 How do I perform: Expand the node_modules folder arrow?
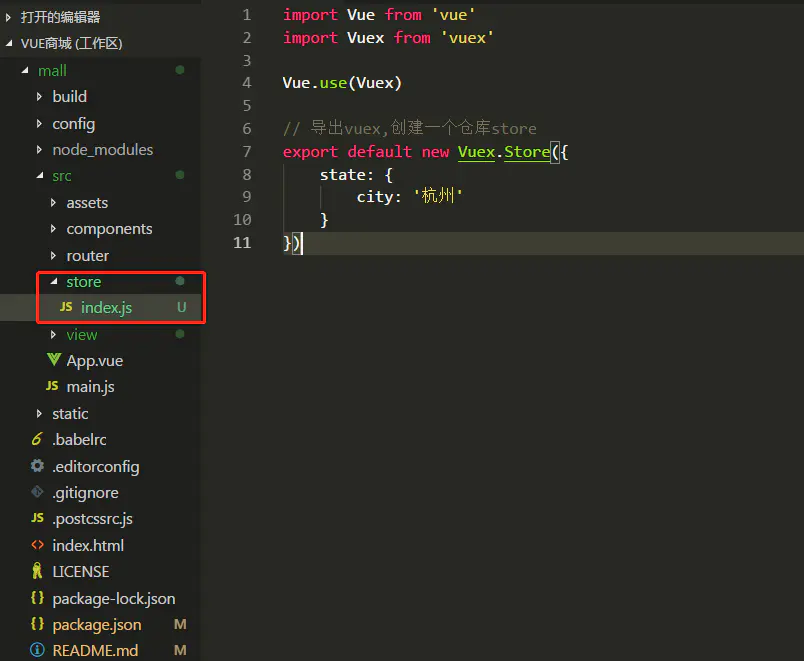39,149
